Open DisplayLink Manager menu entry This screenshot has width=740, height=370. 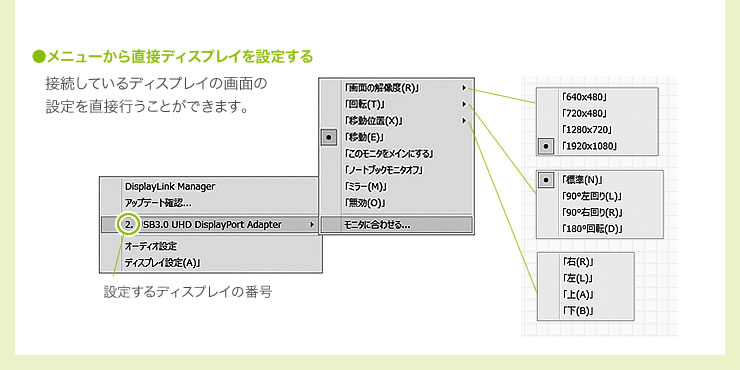210,186
